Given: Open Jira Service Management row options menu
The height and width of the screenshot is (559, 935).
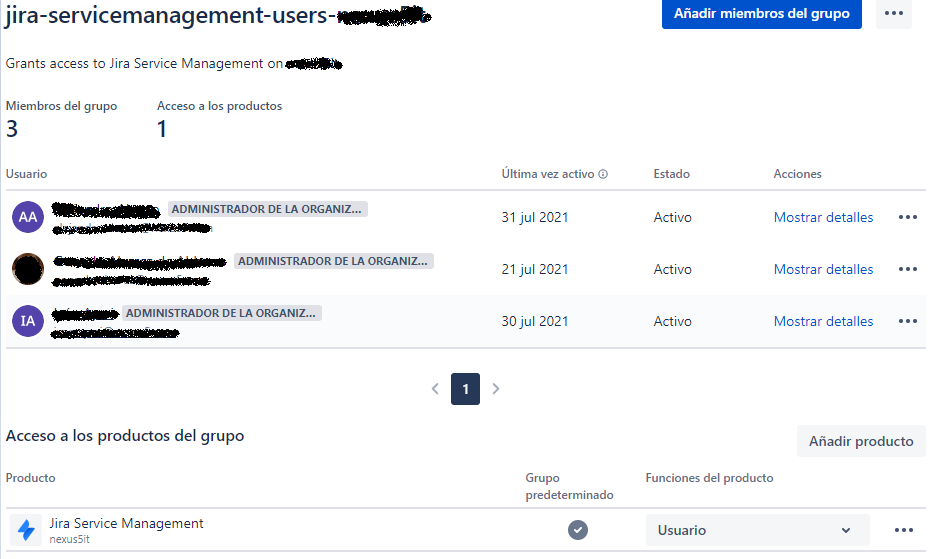Looking at the screenshot, I should [x=903, y=530].
